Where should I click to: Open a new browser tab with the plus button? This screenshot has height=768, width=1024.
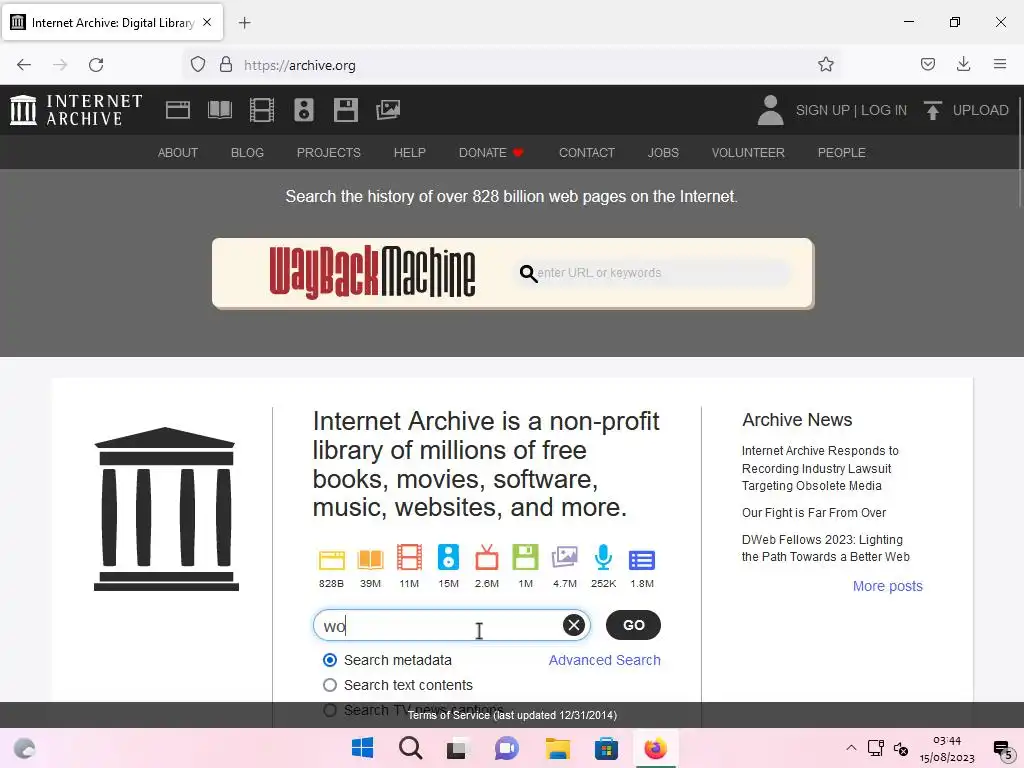tap(244, 23)
